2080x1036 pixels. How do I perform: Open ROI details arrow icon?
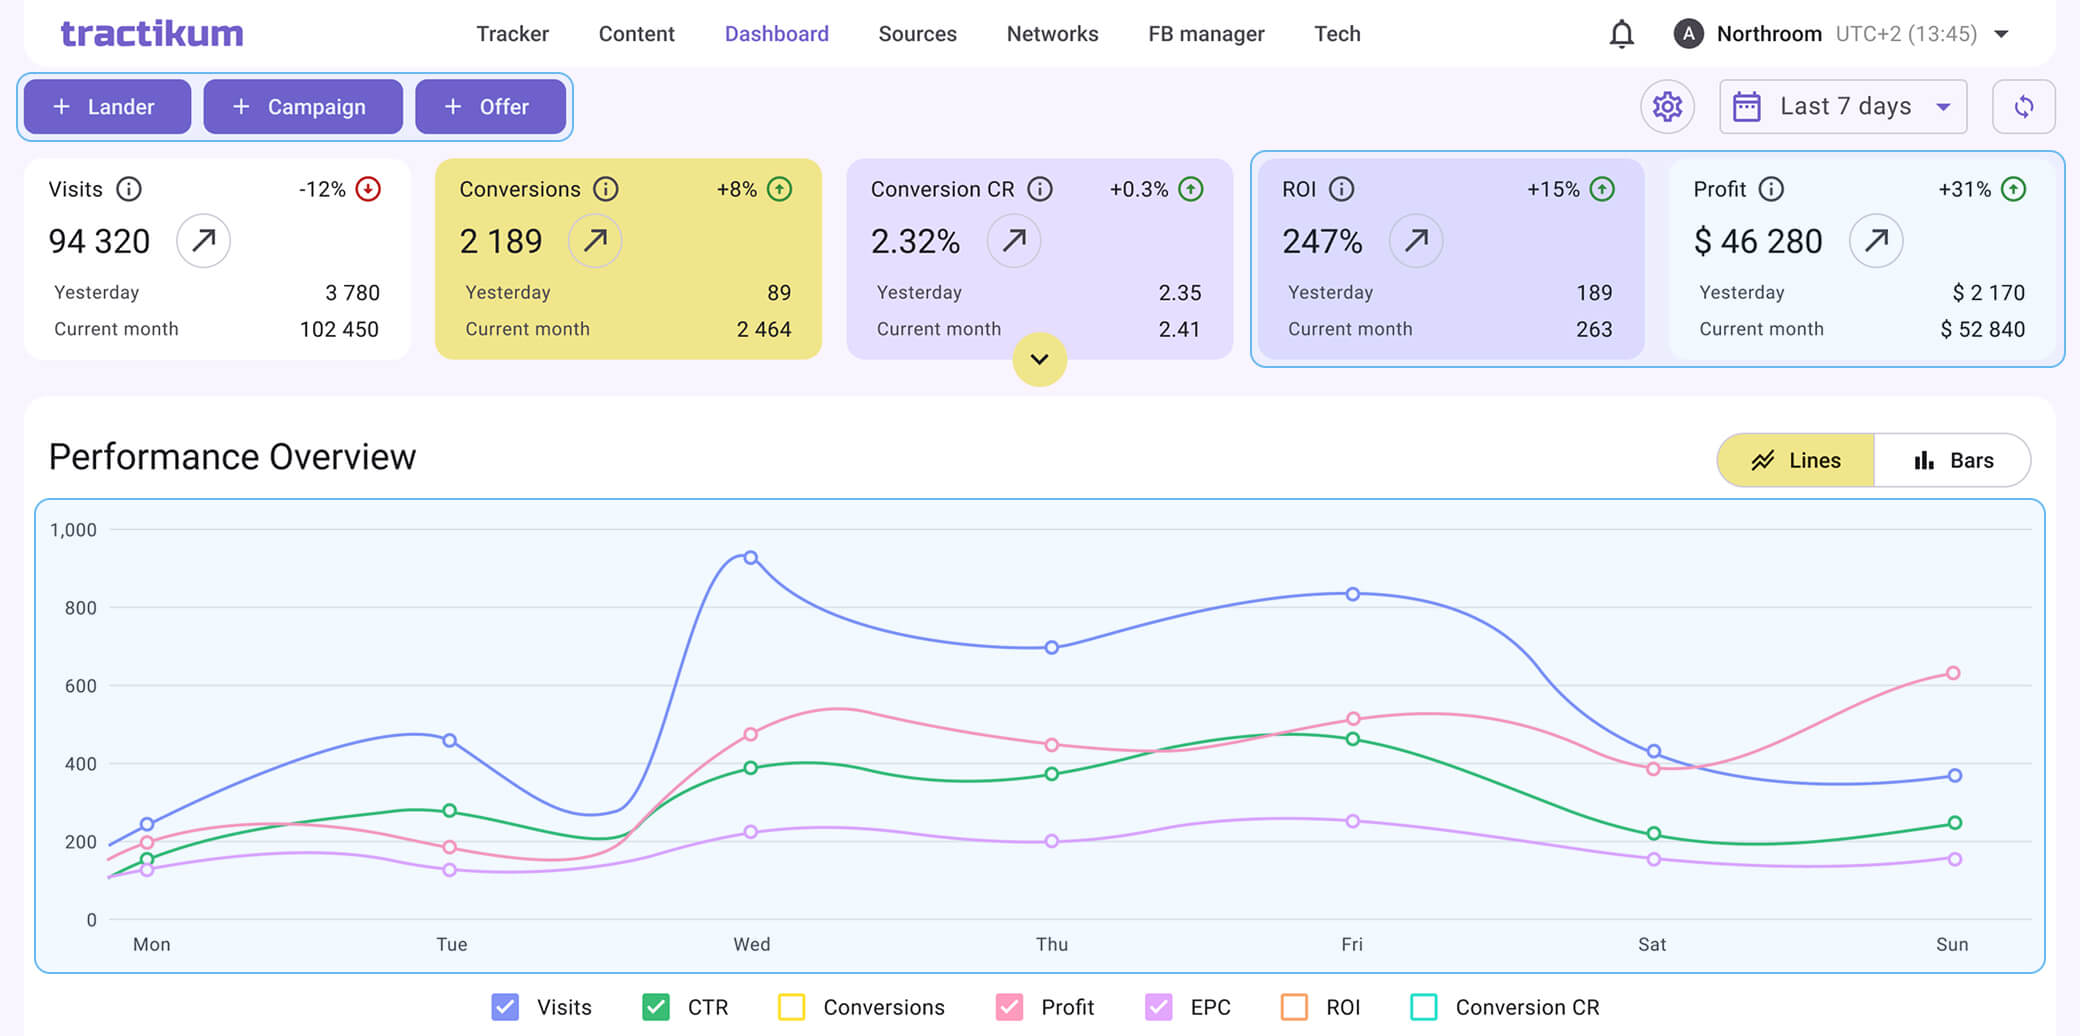coord(1416,240)
